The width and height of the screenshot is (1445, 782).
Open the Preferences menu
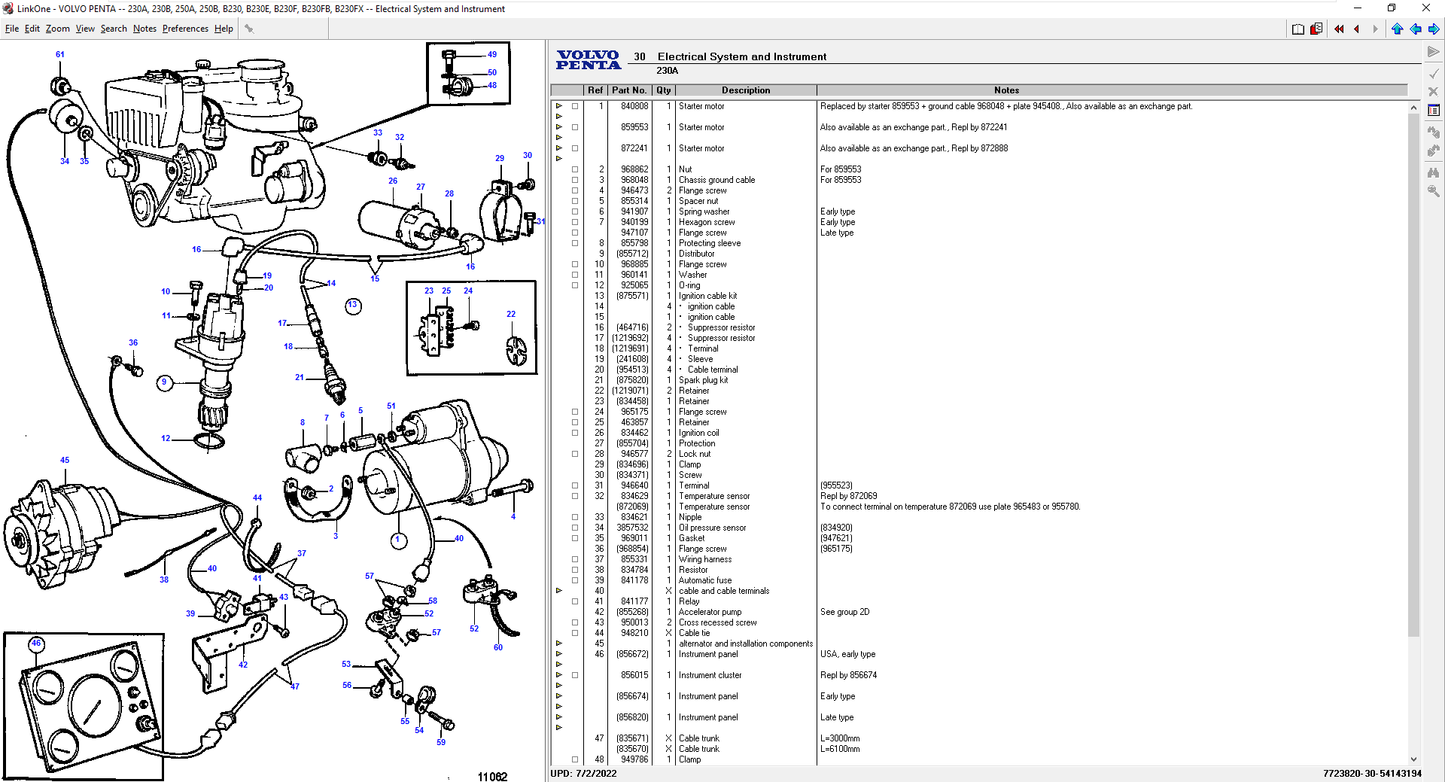tap(185, 28)
